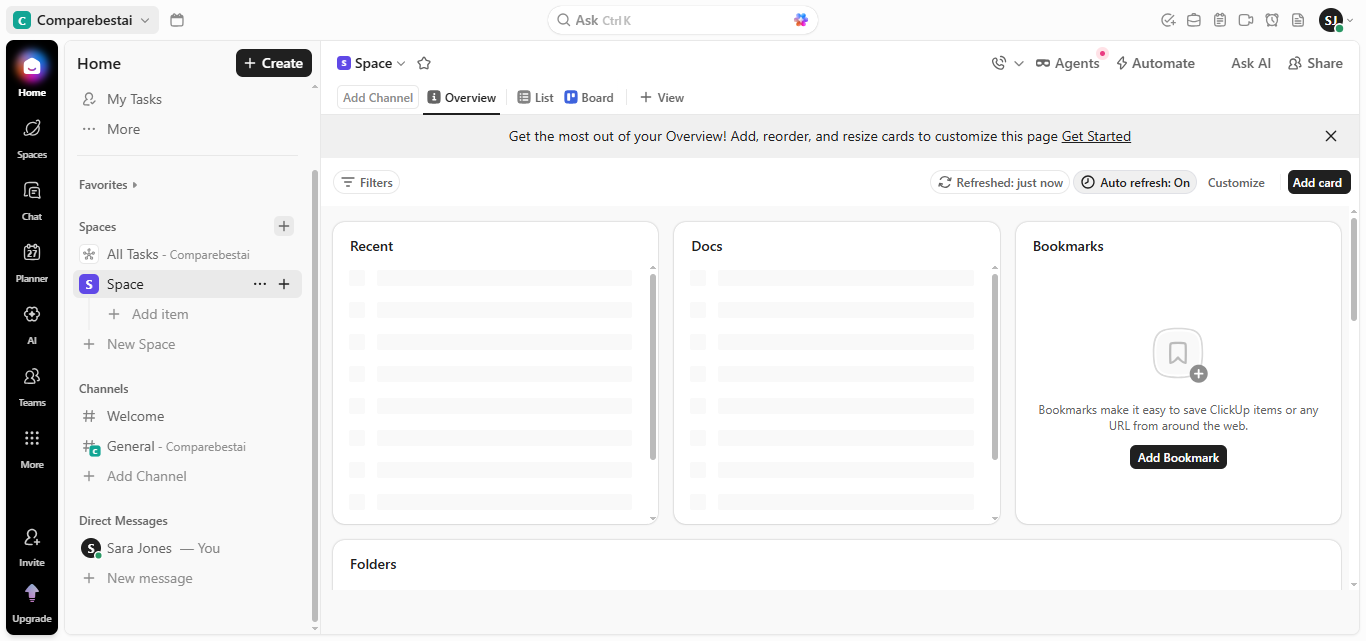Screen dimensions: 1366x641
Task: Click the plus icon on Space row
Action: [284, 284]
